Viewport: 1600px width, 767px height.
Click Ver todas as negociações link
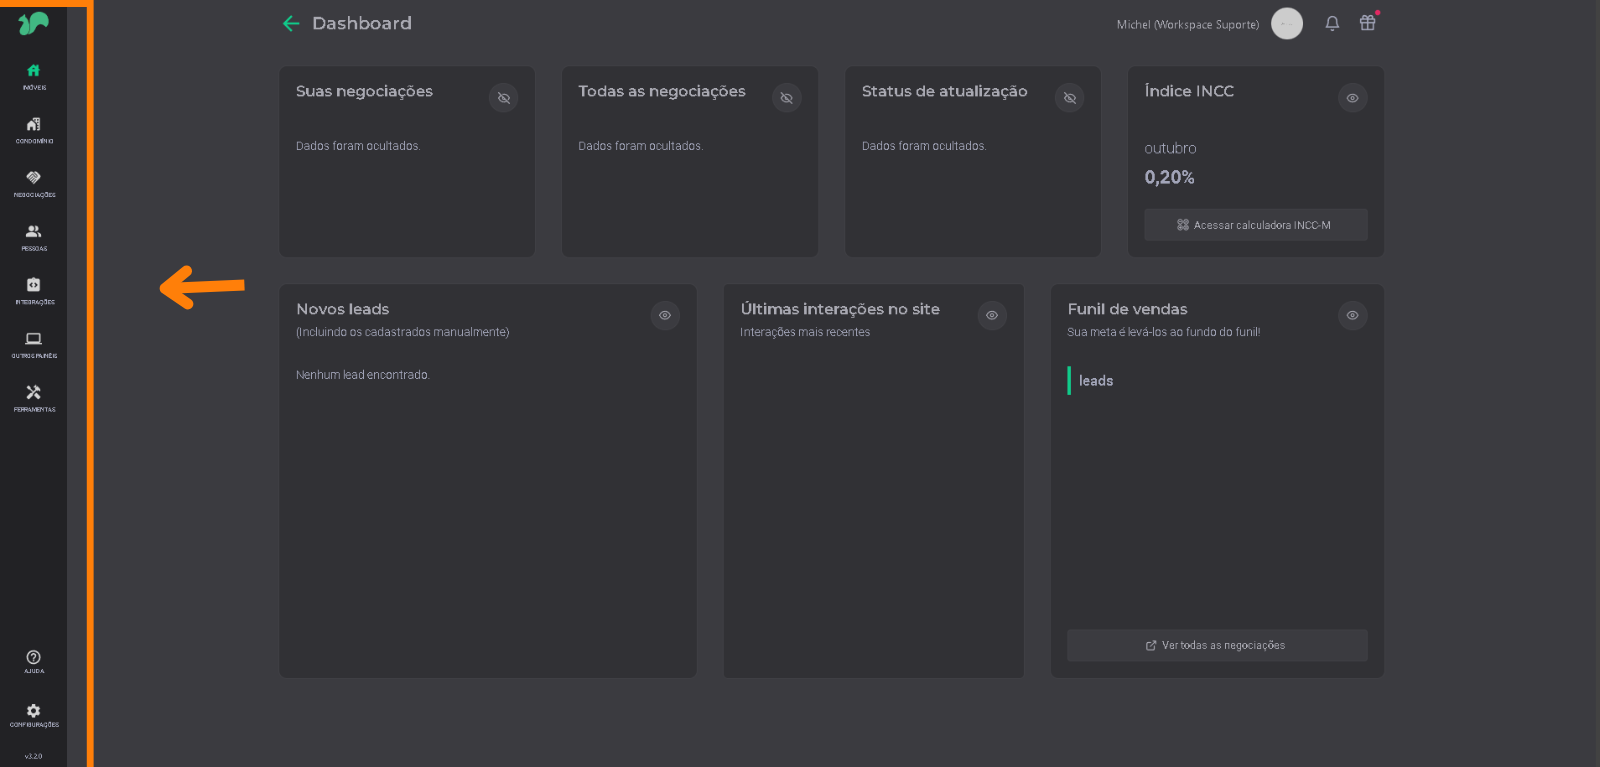[1216, 645]
